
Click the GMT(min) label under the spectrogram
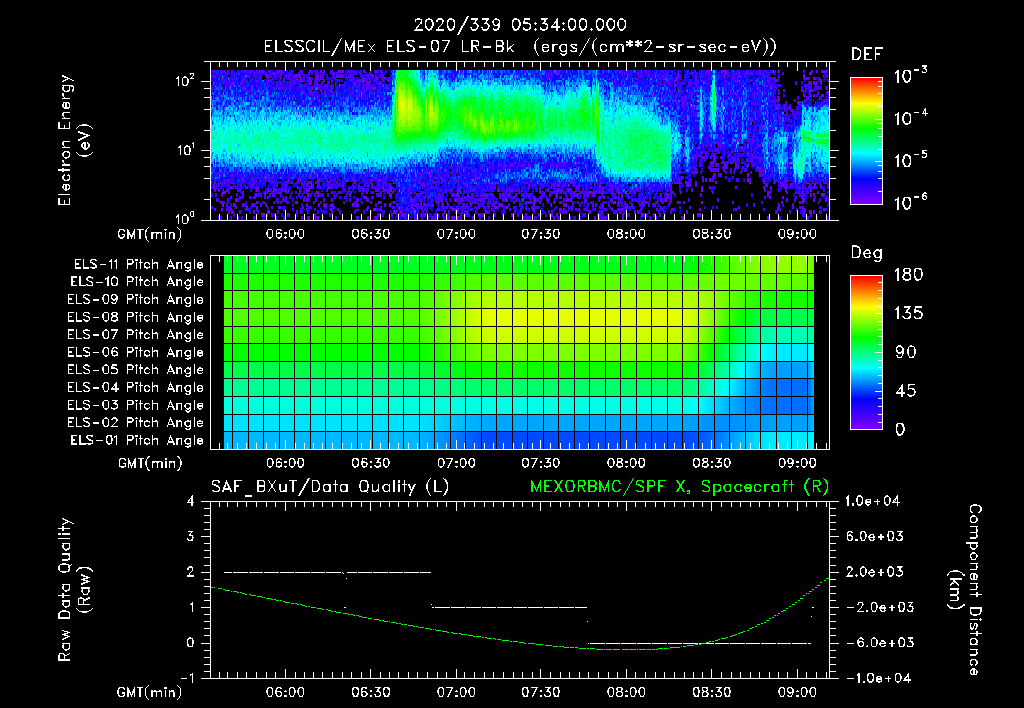[x=150, y=234]
